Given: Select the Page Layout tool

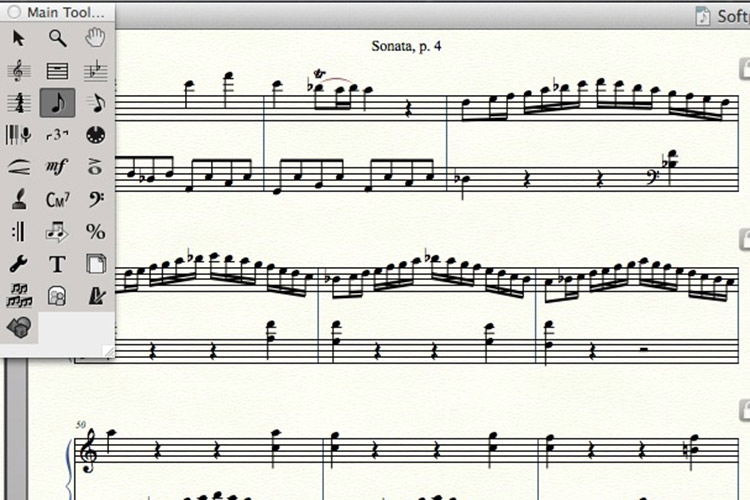Looking at the screenshot, I should tap(95, 264).
